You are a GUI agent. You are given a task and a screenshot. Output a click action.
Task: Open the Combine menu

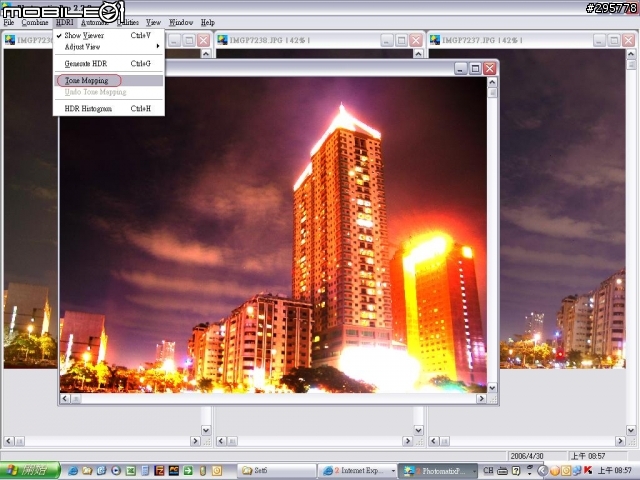pyautogui.click(x=35, y=22)
